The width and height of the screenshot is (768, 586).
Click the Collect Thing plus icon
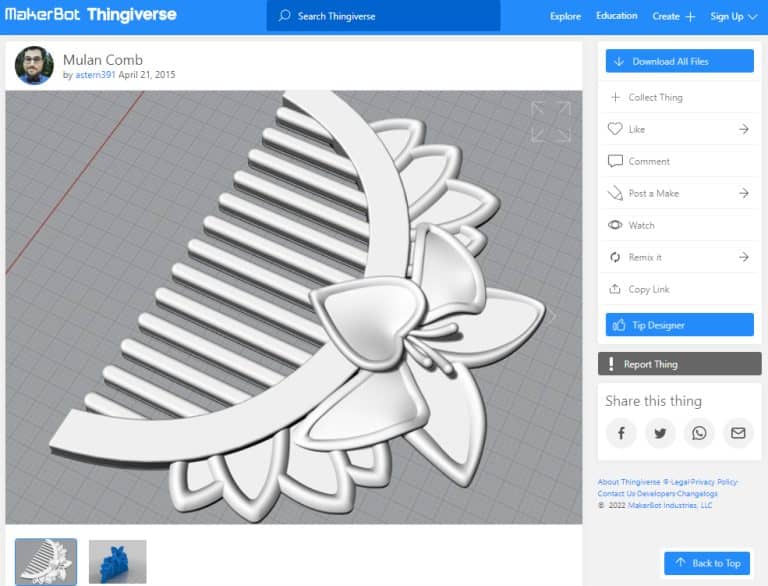pos(615,97)
